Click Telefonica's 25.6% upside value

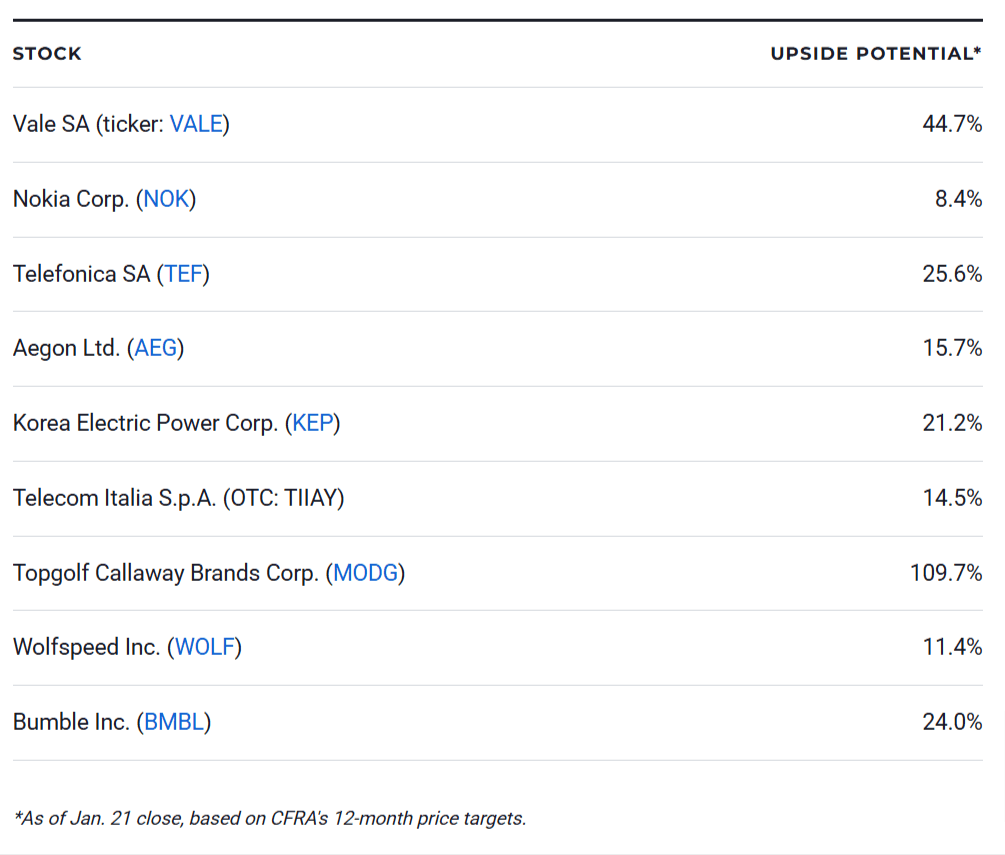(x=952, y=274)
